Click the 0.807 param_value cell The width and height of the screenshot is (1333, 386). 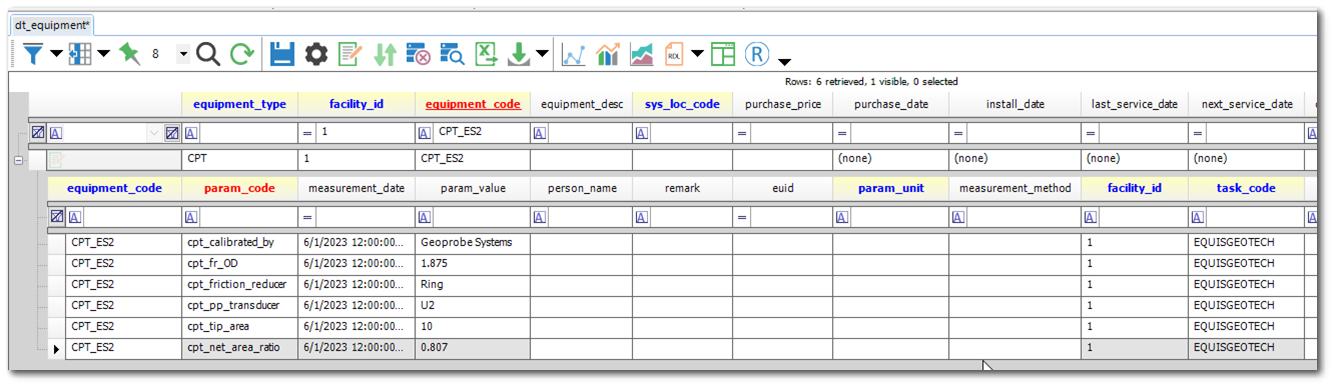point(473,347)
